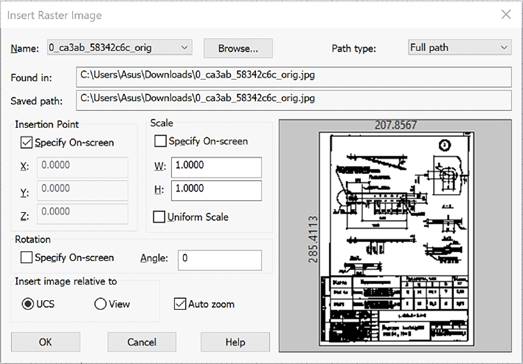Select the View radio button
This screenshot has height=364, width=523.
click(x=100, y=304)
